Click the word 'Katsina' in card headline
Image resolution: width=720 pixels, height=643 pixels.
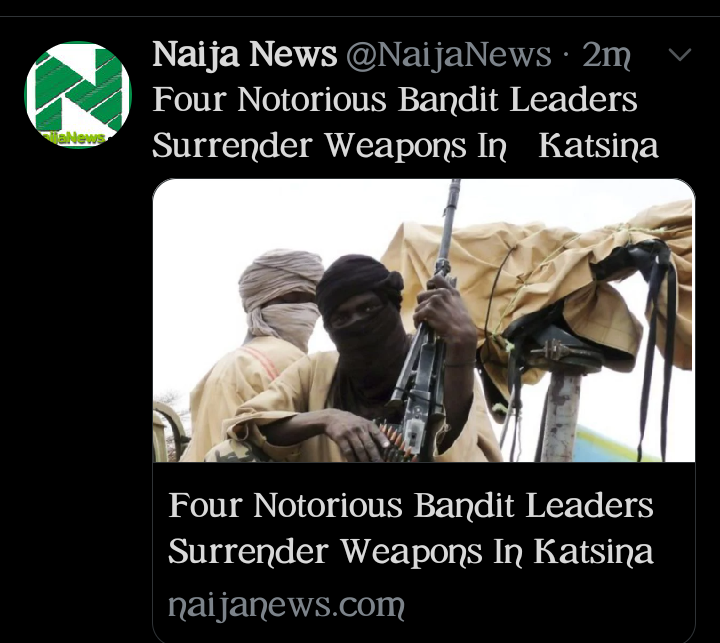[593, 551]
